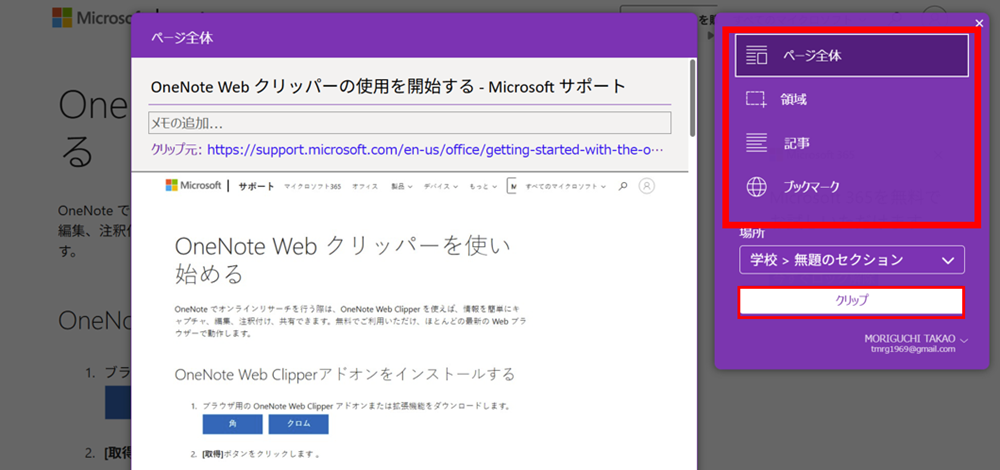The width and height of the screenshot is (1000, 470).
Task: Click the dashed region selection icon
Action: click(x=756, y=99)
